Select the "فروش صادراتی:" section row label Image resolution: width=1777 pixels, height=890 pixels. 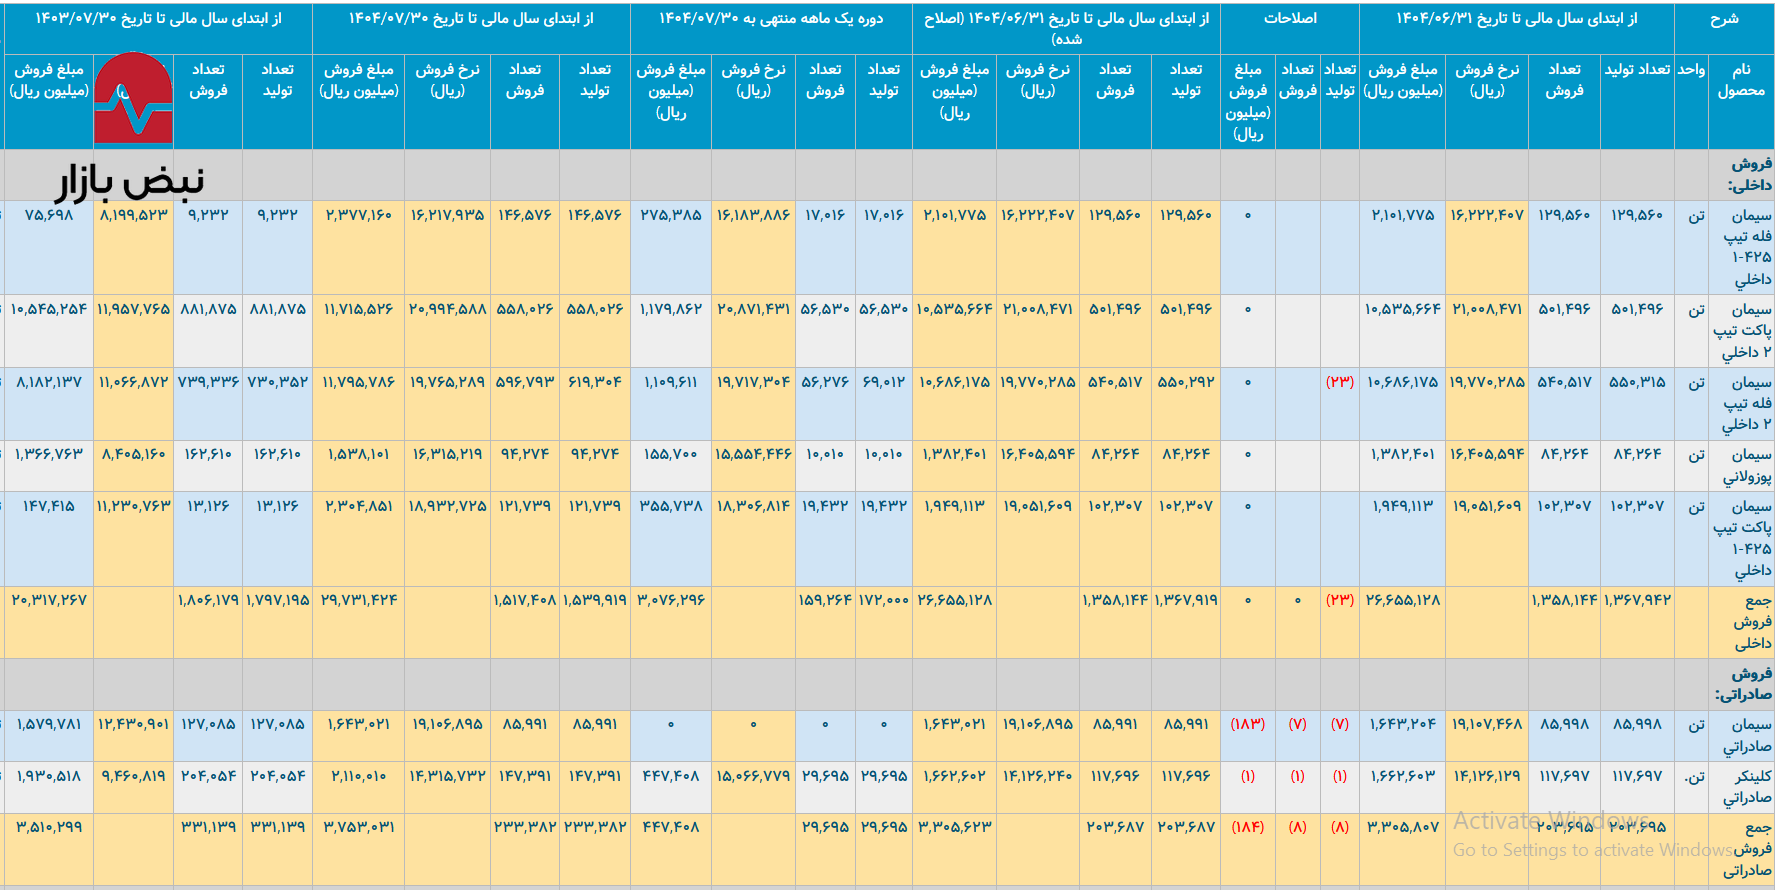click(1743, 684)
